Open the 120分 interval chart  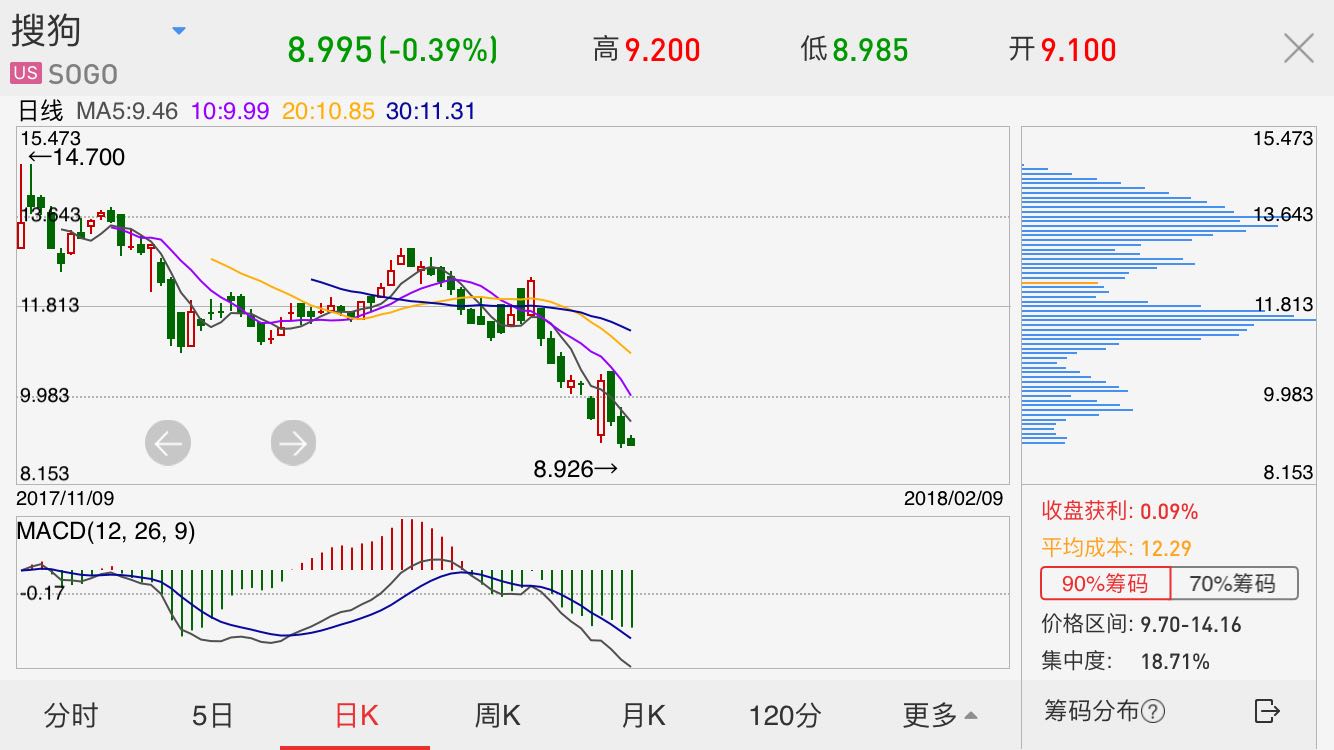[785, 715]
